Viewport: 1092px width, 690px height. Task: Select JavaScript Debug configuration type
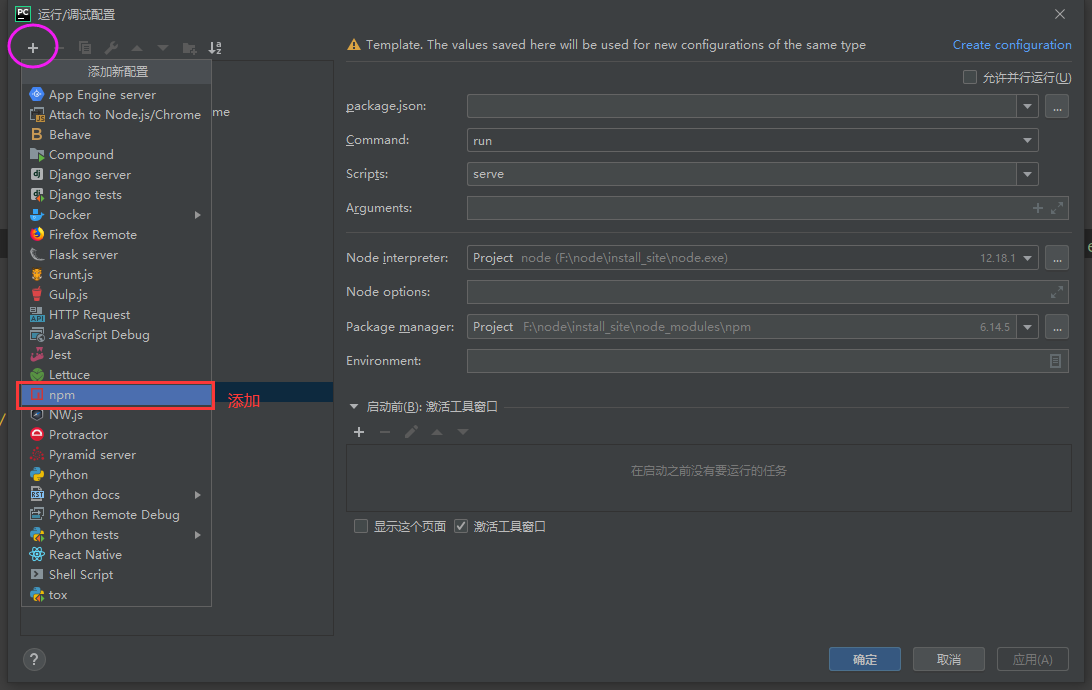[x=116, y=335]
